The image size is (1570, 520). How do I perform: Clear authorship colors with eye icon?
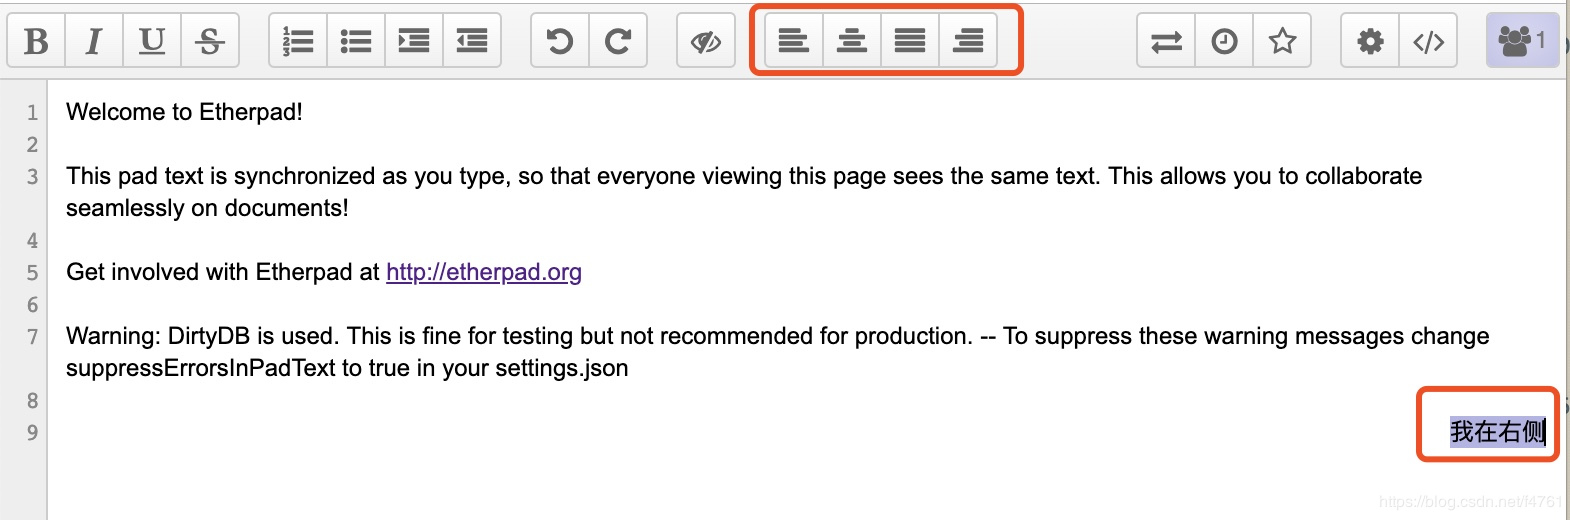click(706, 41)
